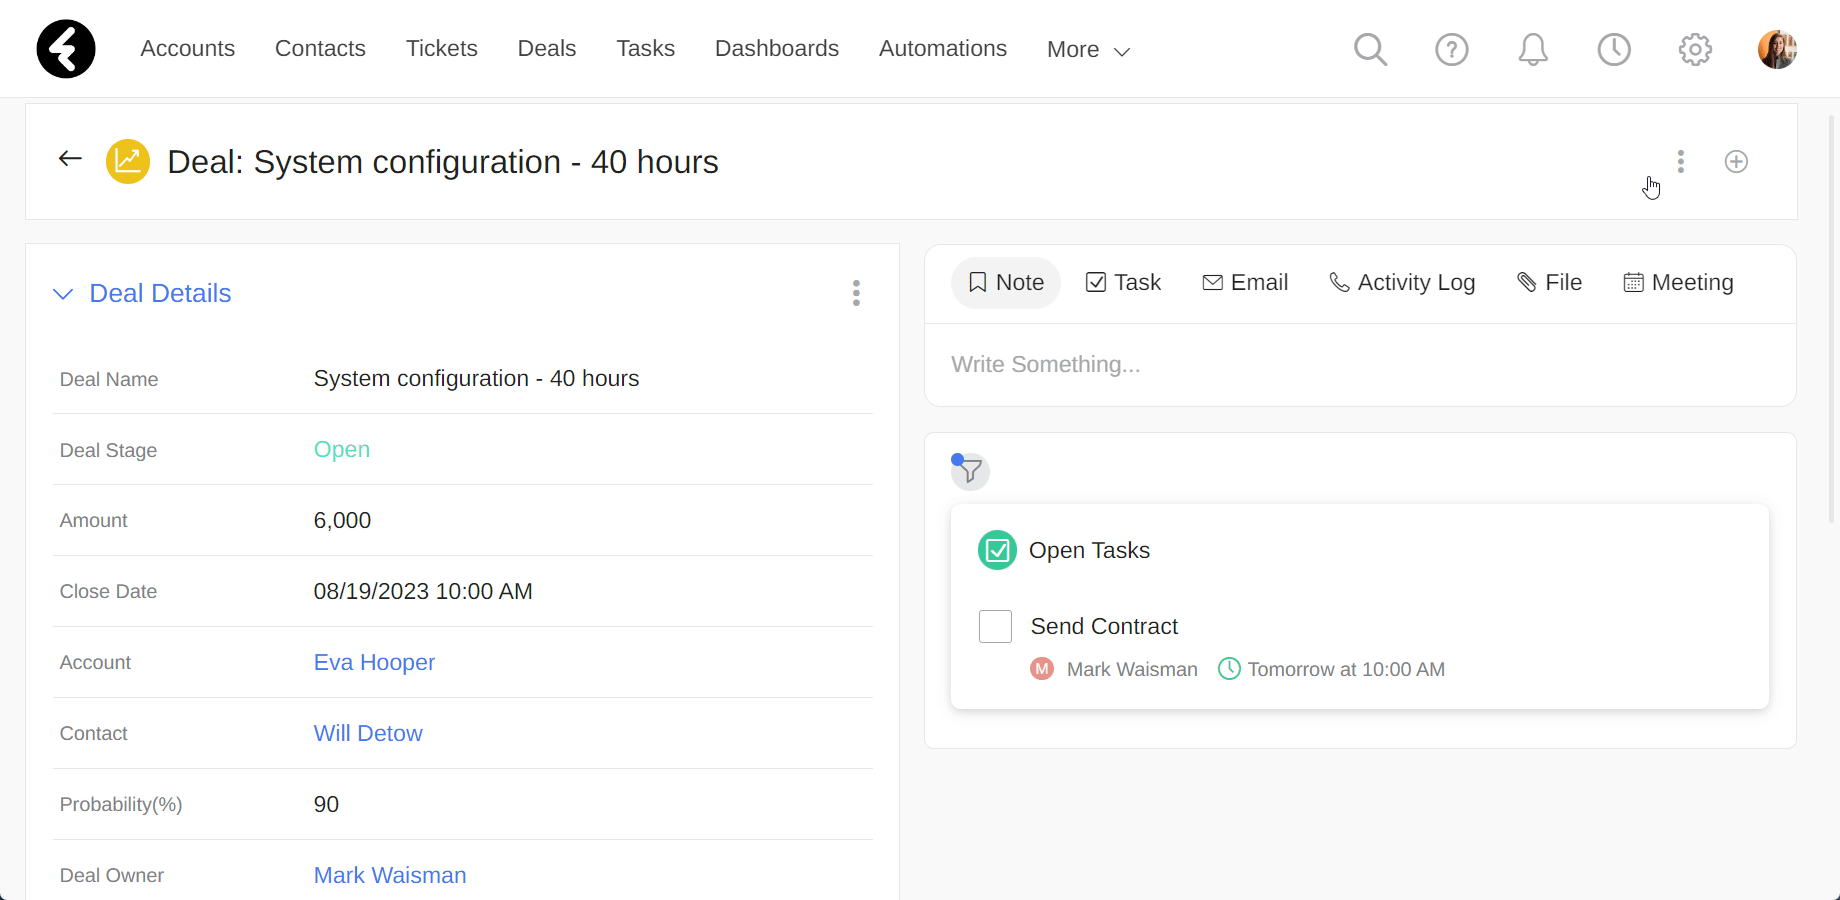Open the recent history clock icon
This screenshot has width=1840, height=900.
(x=1613, y=49)
